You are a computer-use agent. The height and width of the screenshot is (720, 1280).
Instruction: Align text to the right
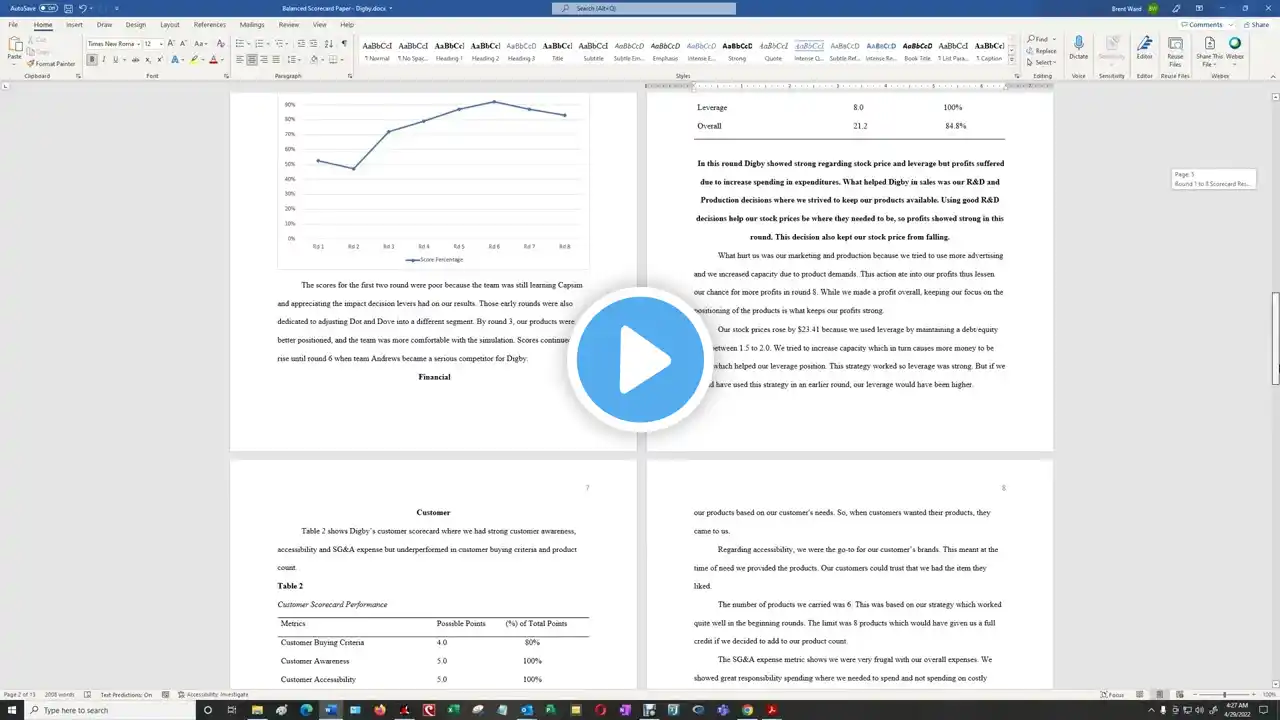tap(264, 60)
